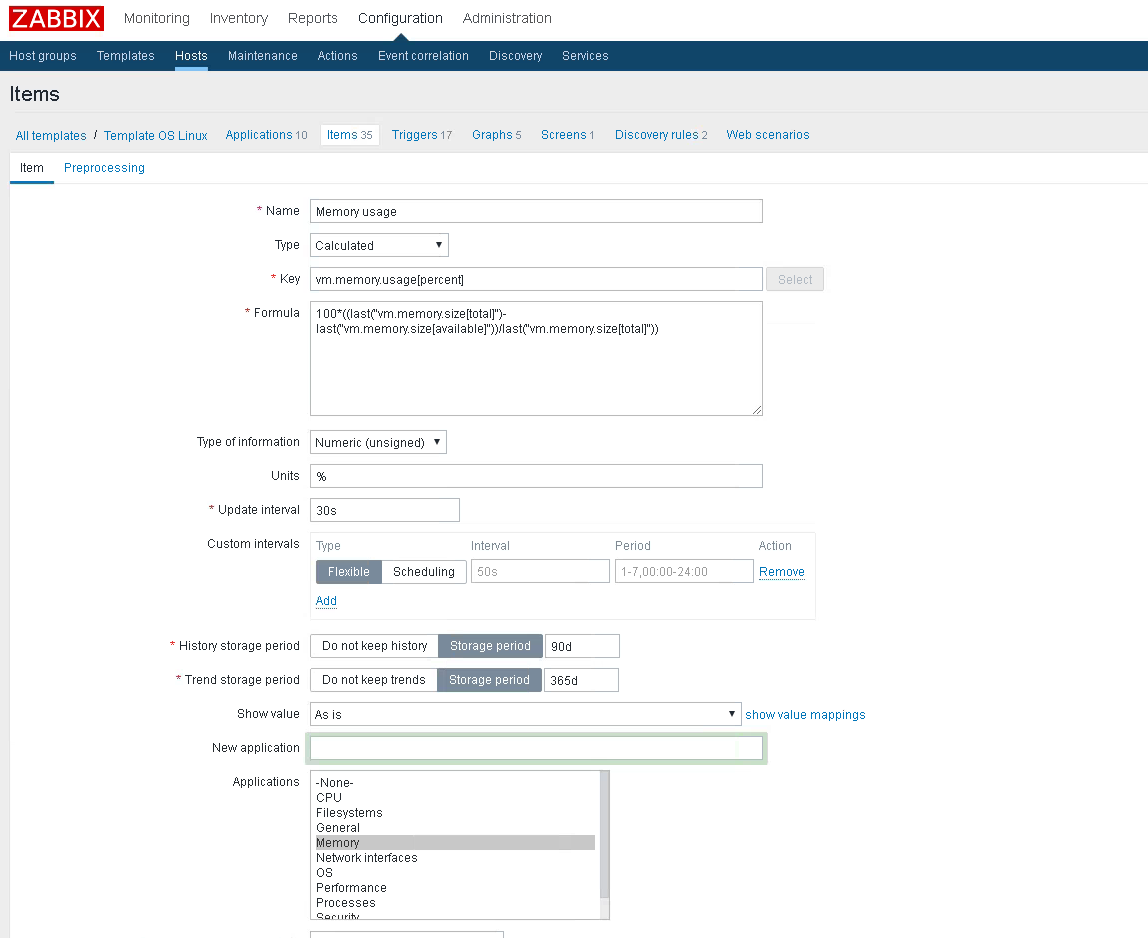
Task: Go to Host groups section
Action: tap(42, 56)
